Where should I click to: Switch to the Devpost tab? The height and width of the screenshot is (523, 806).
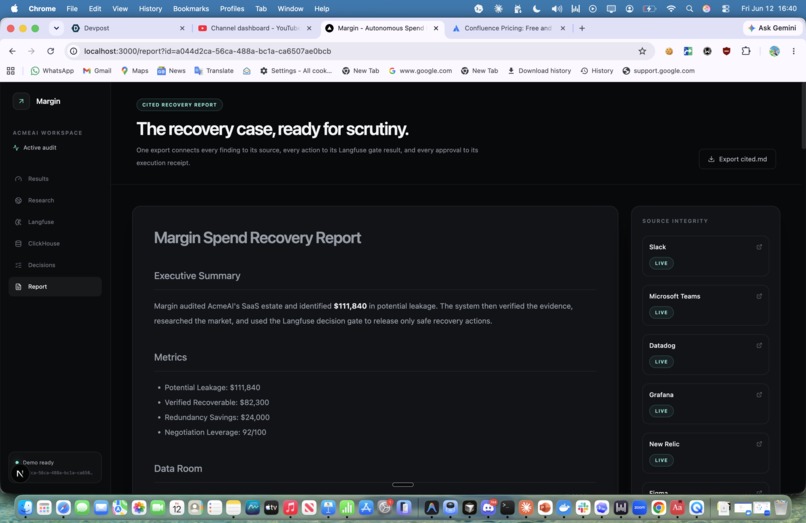click(x=129, y=28)
